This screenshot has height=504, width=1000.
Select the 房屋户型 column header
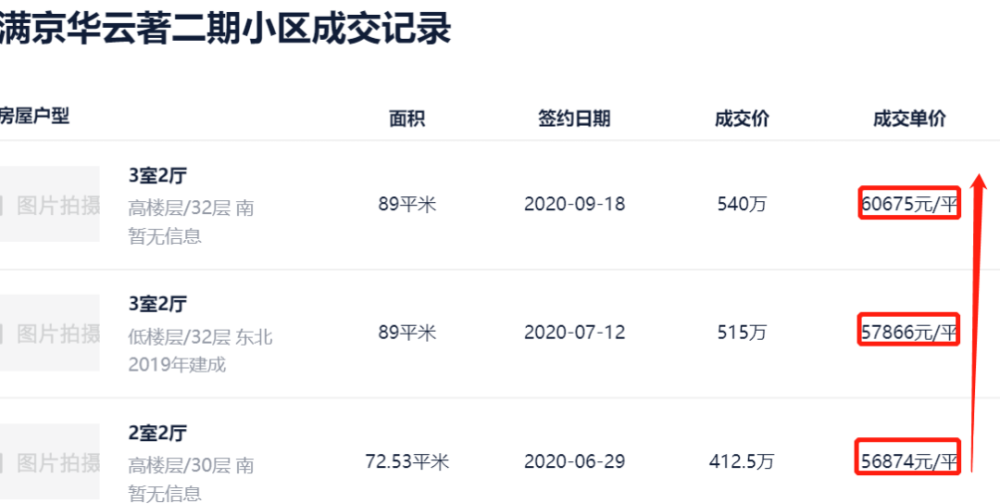[x=34, y=115]
